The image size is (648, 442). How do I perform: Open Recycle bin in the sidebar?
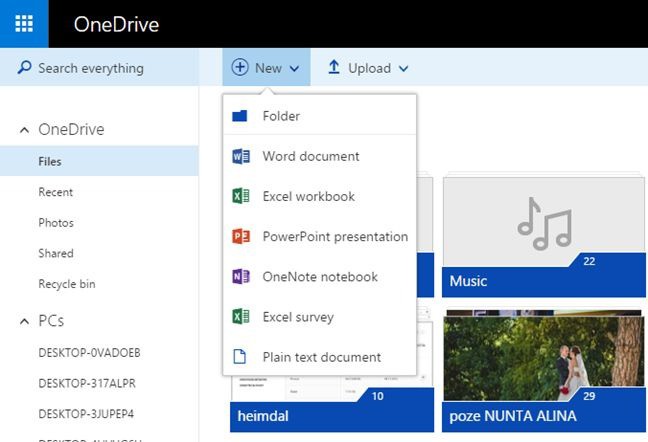coord(67,284)
